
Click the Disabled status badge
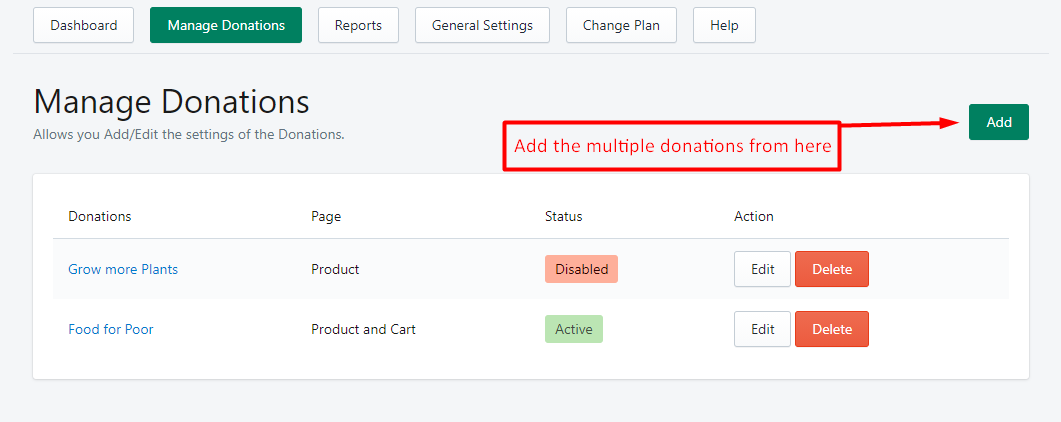(581, 269)
